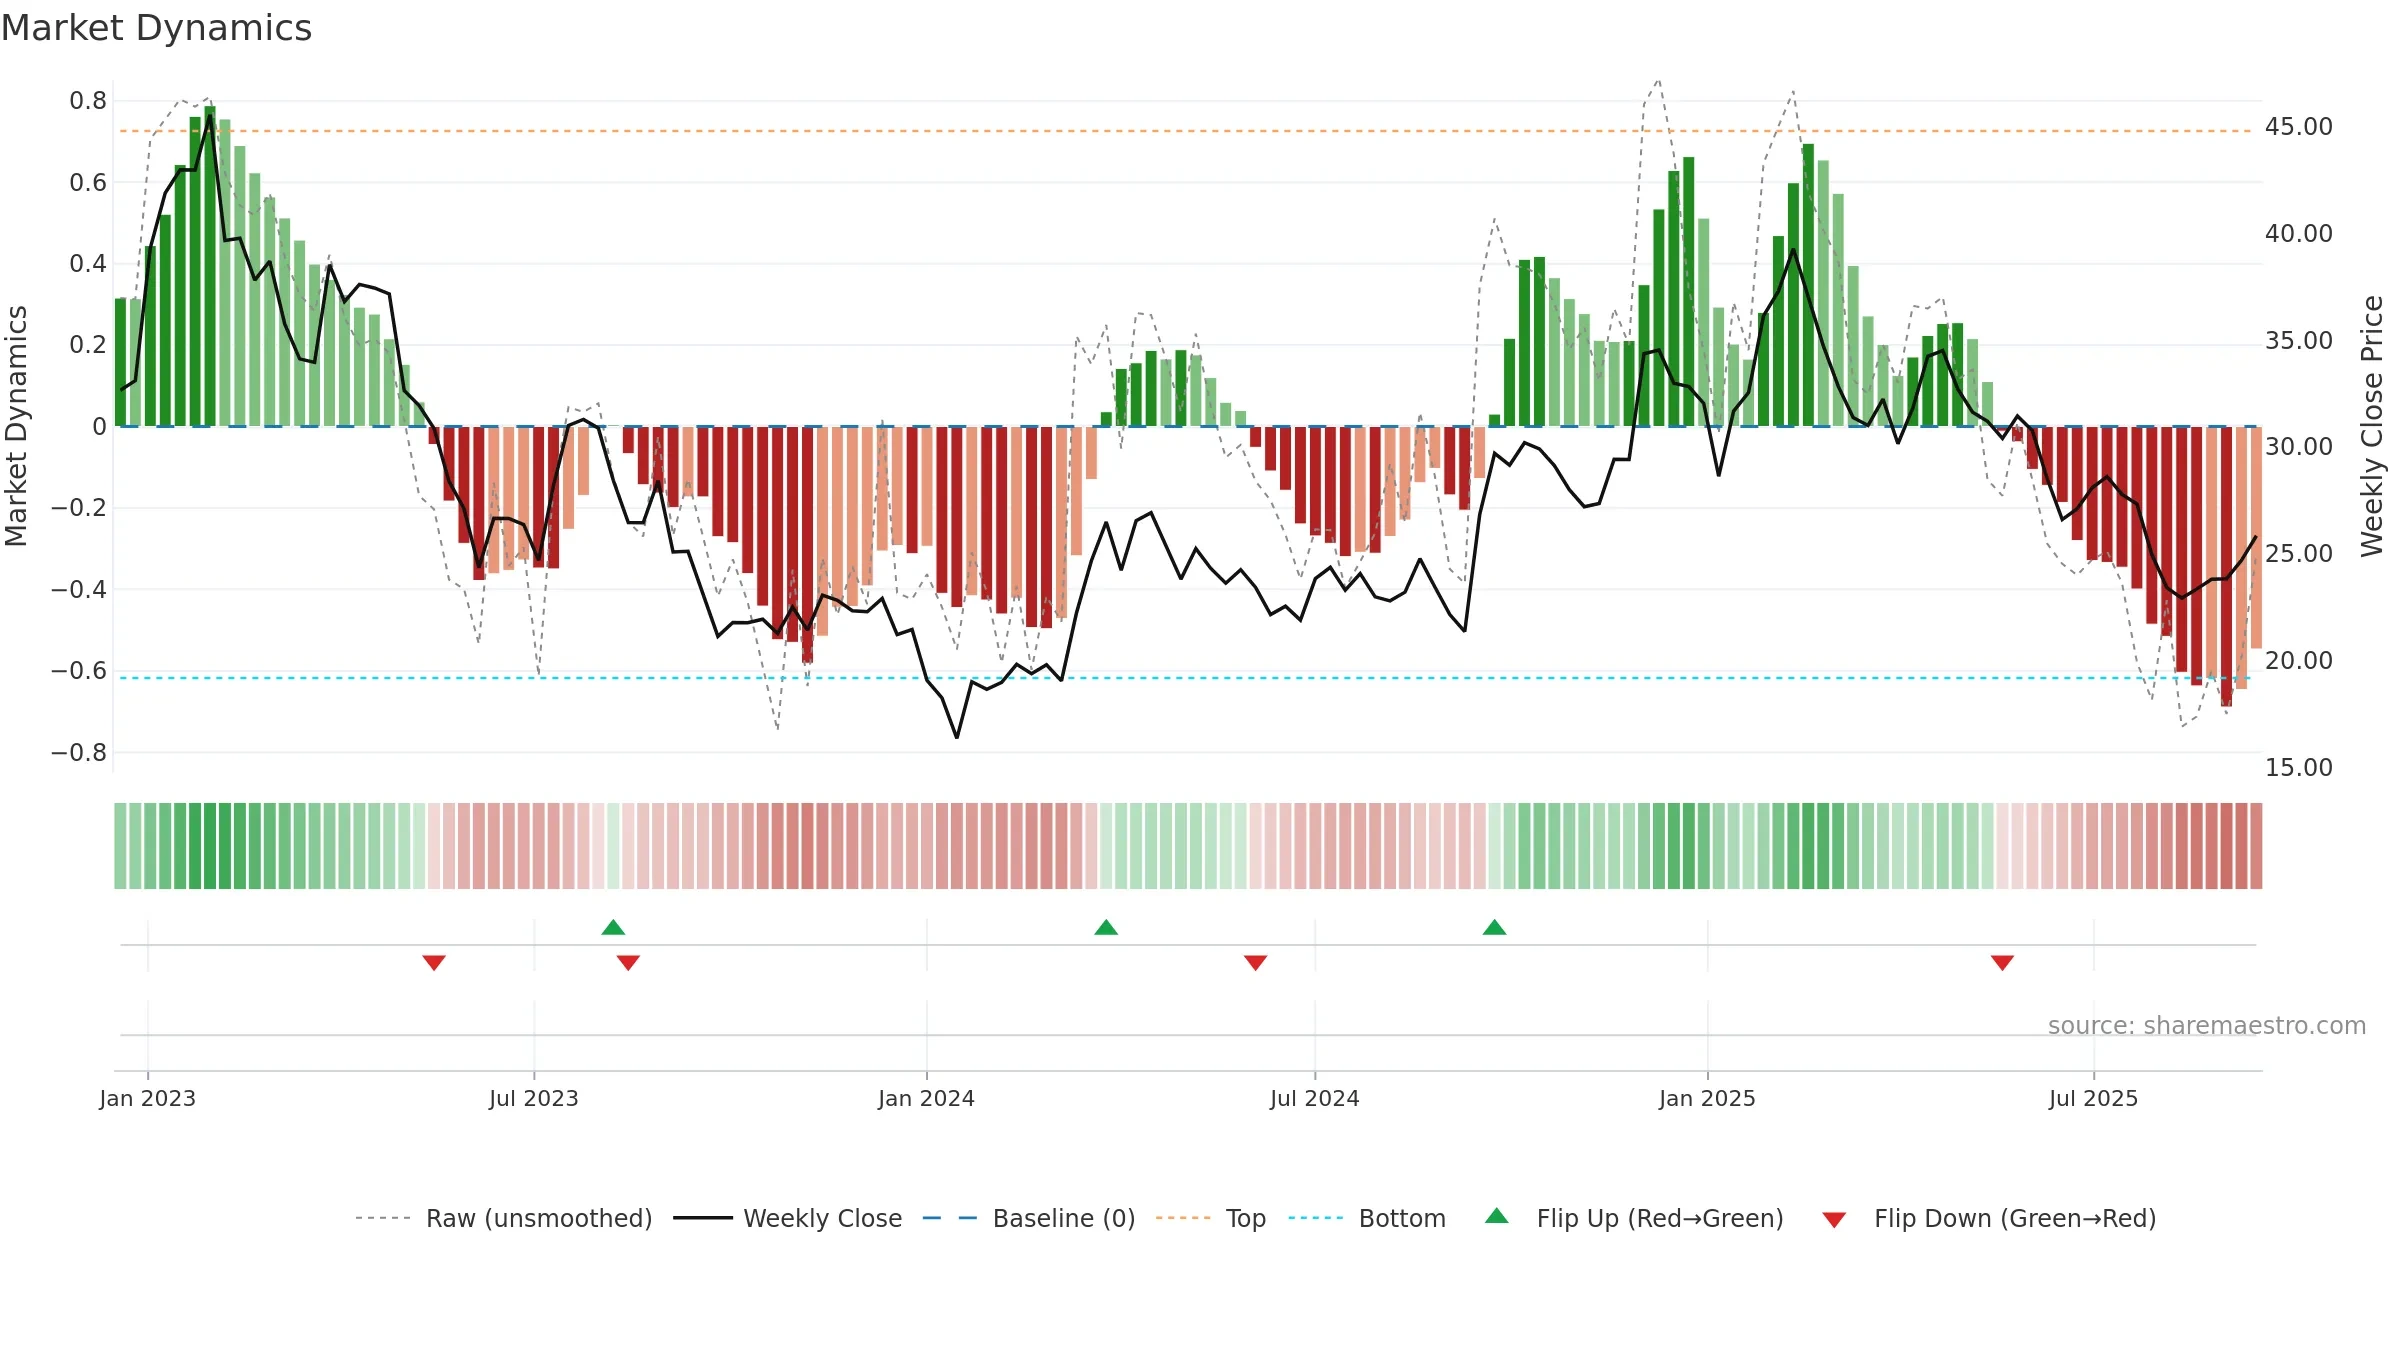Viewport: 2400px width, 1350px height.
Task: Click the Weekly Close Price axis label
Action: (2372, 426)
